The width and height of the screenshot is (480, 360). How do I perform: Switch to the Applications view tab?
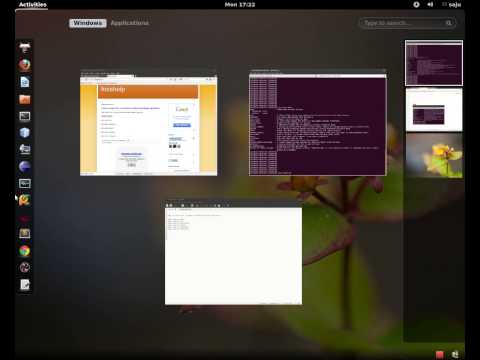tap(130, 23)
